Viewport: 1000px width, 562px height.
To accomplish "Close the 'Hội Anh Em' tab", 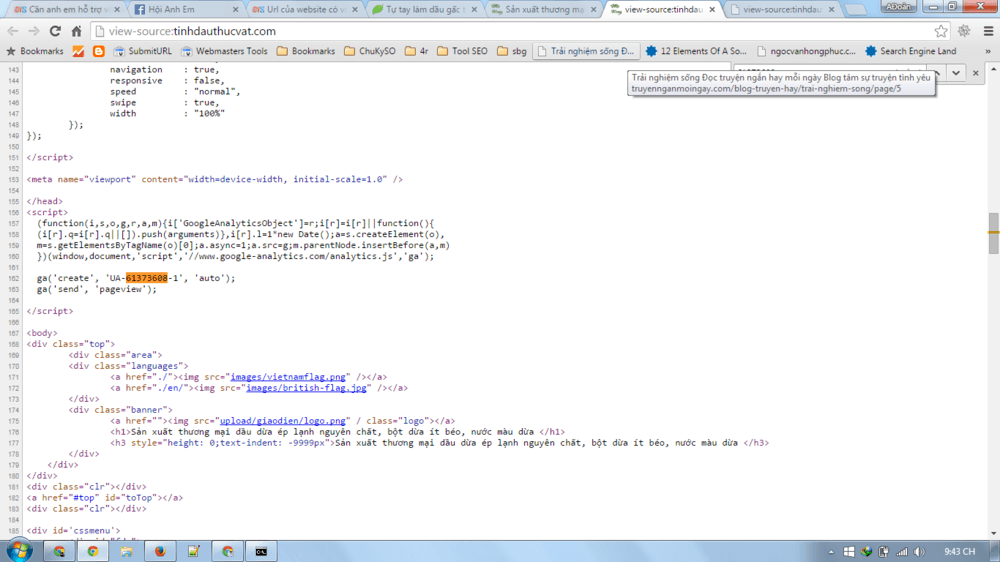I will tap(235, 10).
